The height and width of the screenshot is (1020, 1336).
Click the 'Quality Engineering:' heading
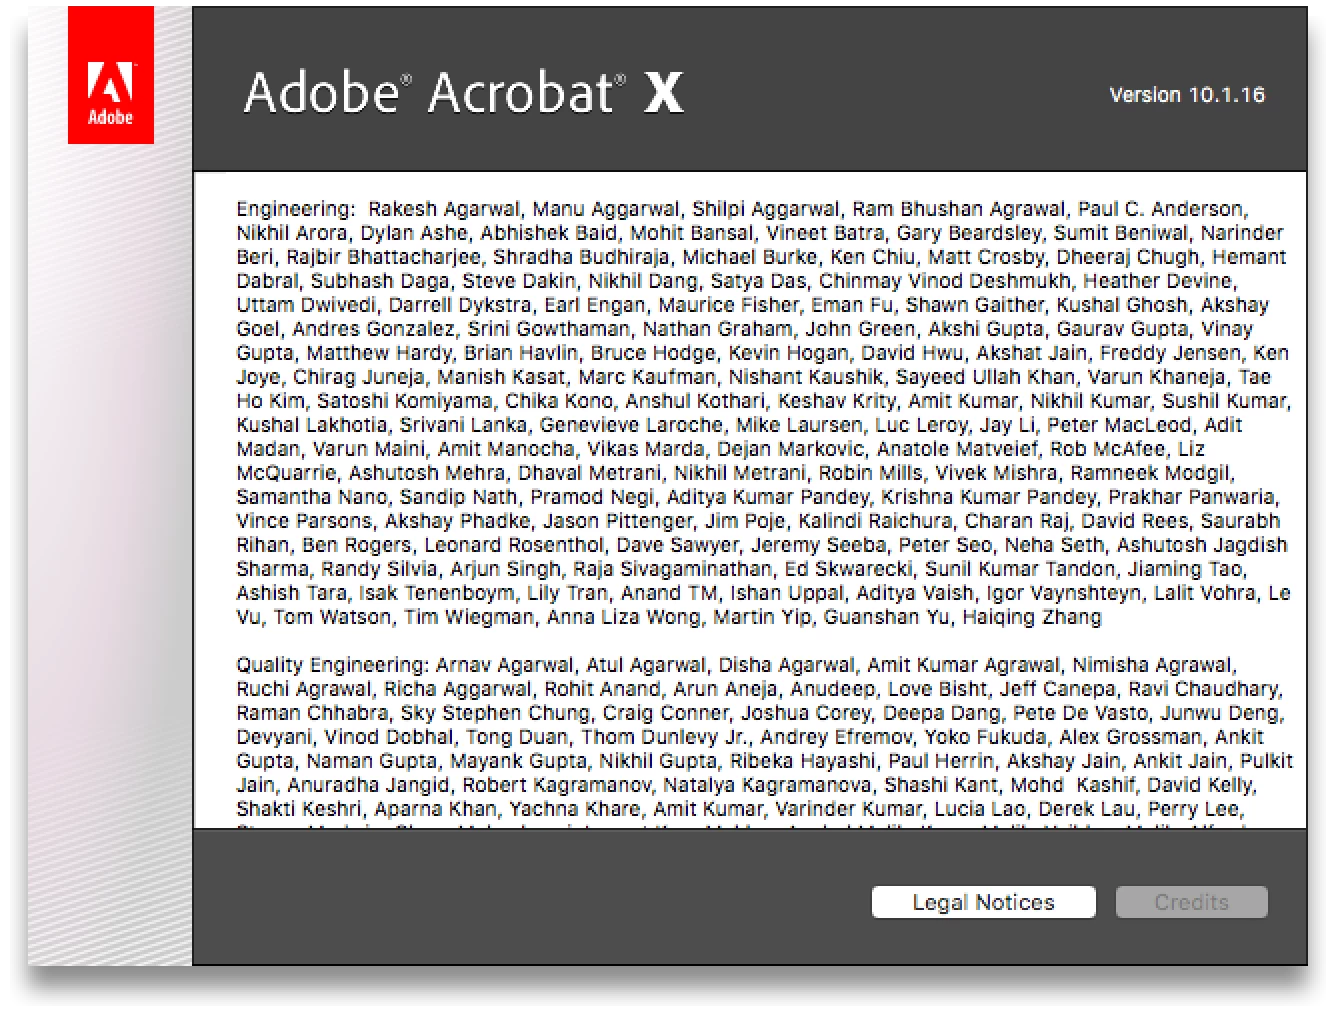point(333,665)
